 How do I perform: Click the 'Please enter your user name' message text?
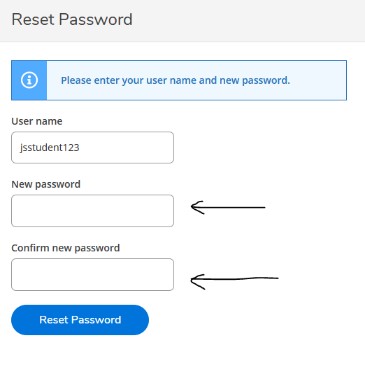175,80
